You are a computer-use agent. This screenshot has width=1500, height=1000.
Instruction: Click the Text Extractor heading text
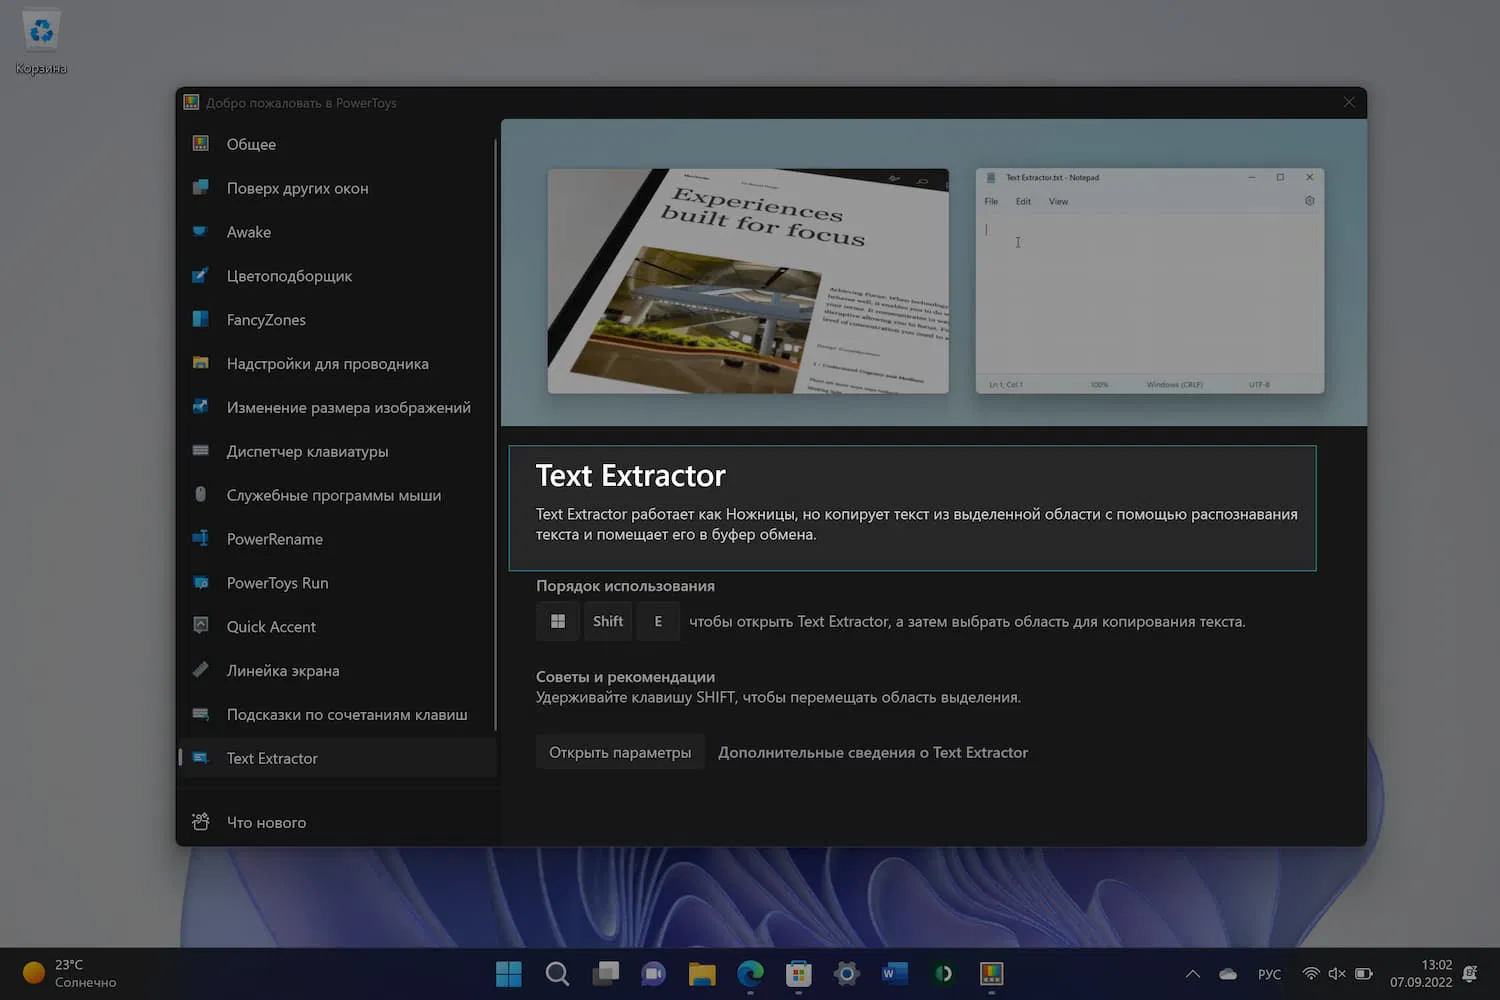(x=631, y=476)
